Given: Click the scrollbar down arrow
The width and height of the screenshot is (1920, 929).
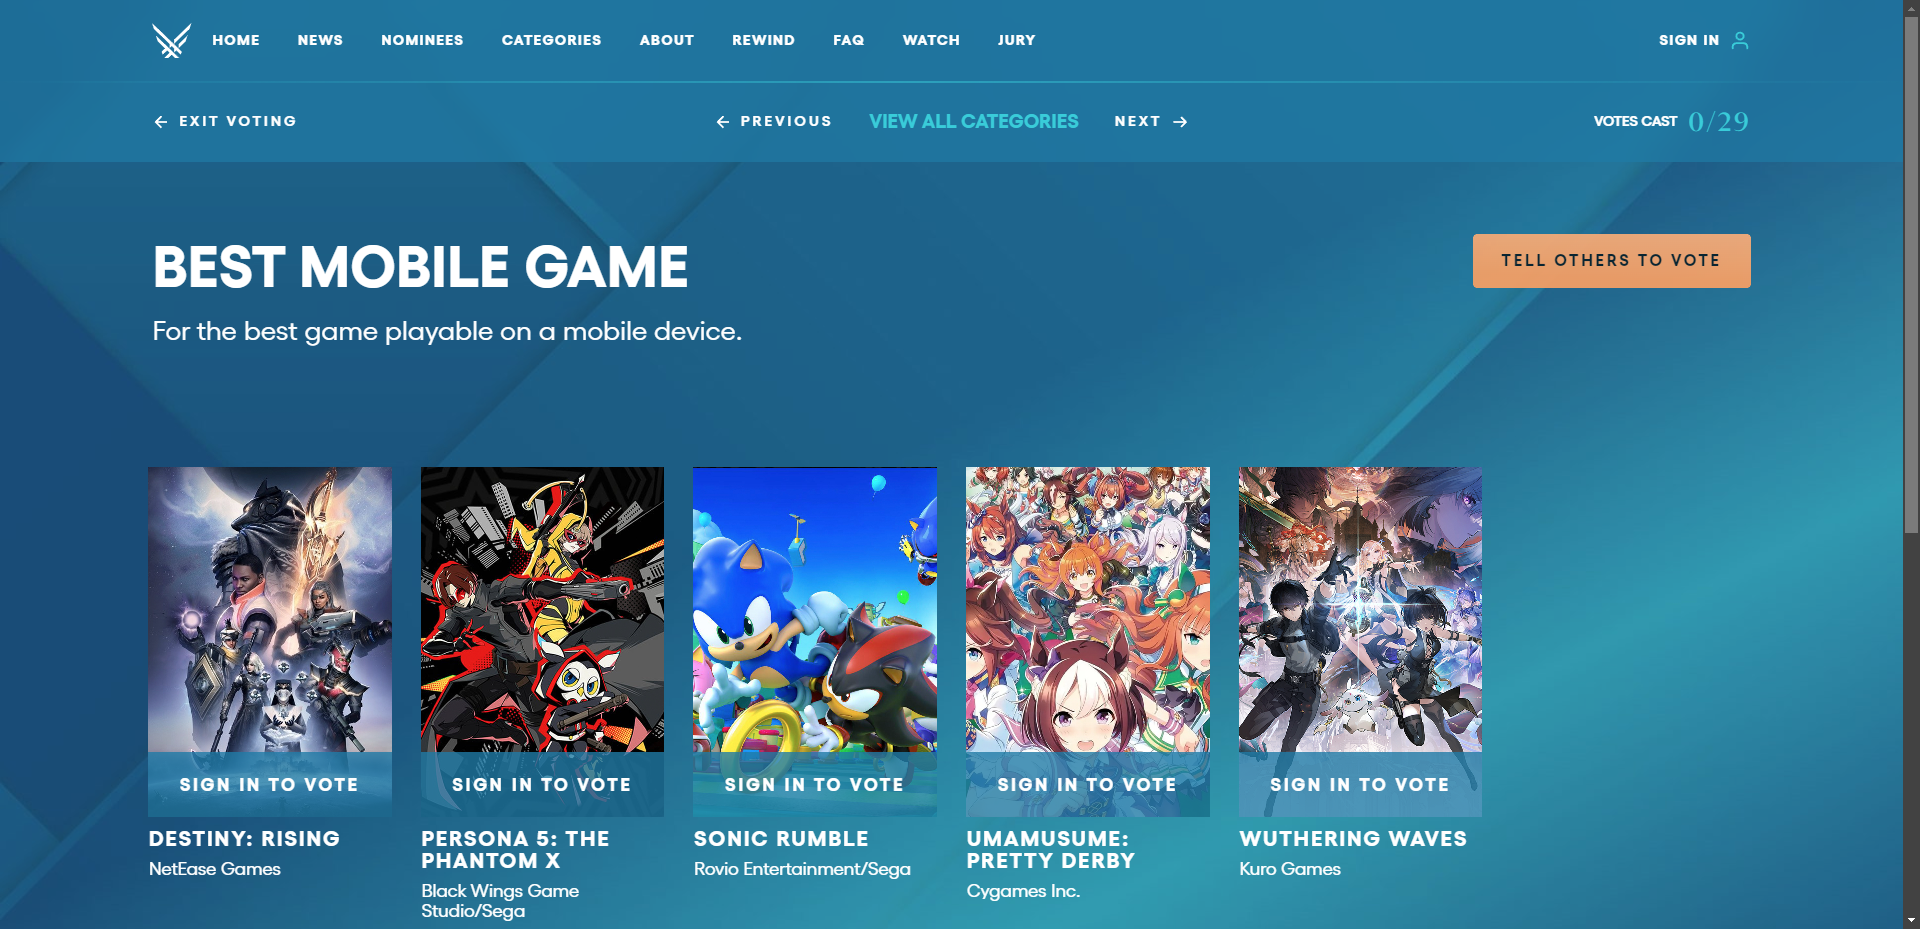Looking at the screenshot, I should click(x=1911, y=920).
